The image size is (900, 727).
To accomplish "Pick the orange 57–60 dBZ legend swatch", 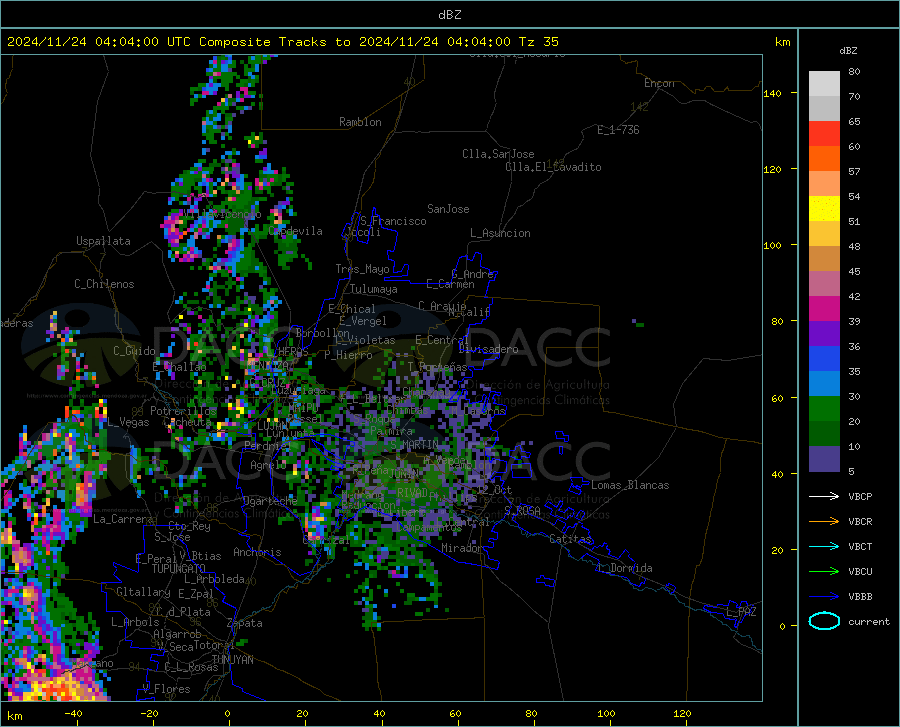I will [824, 159].
